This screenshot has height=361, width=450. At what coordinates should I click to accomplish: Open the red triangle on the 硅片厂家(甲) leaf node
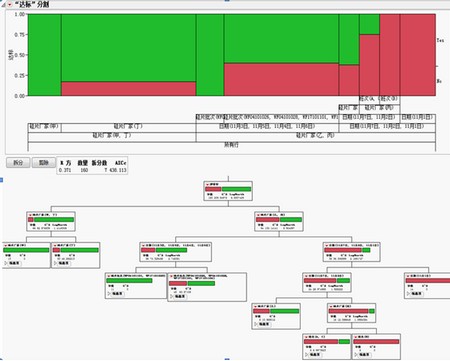point(6,245)
